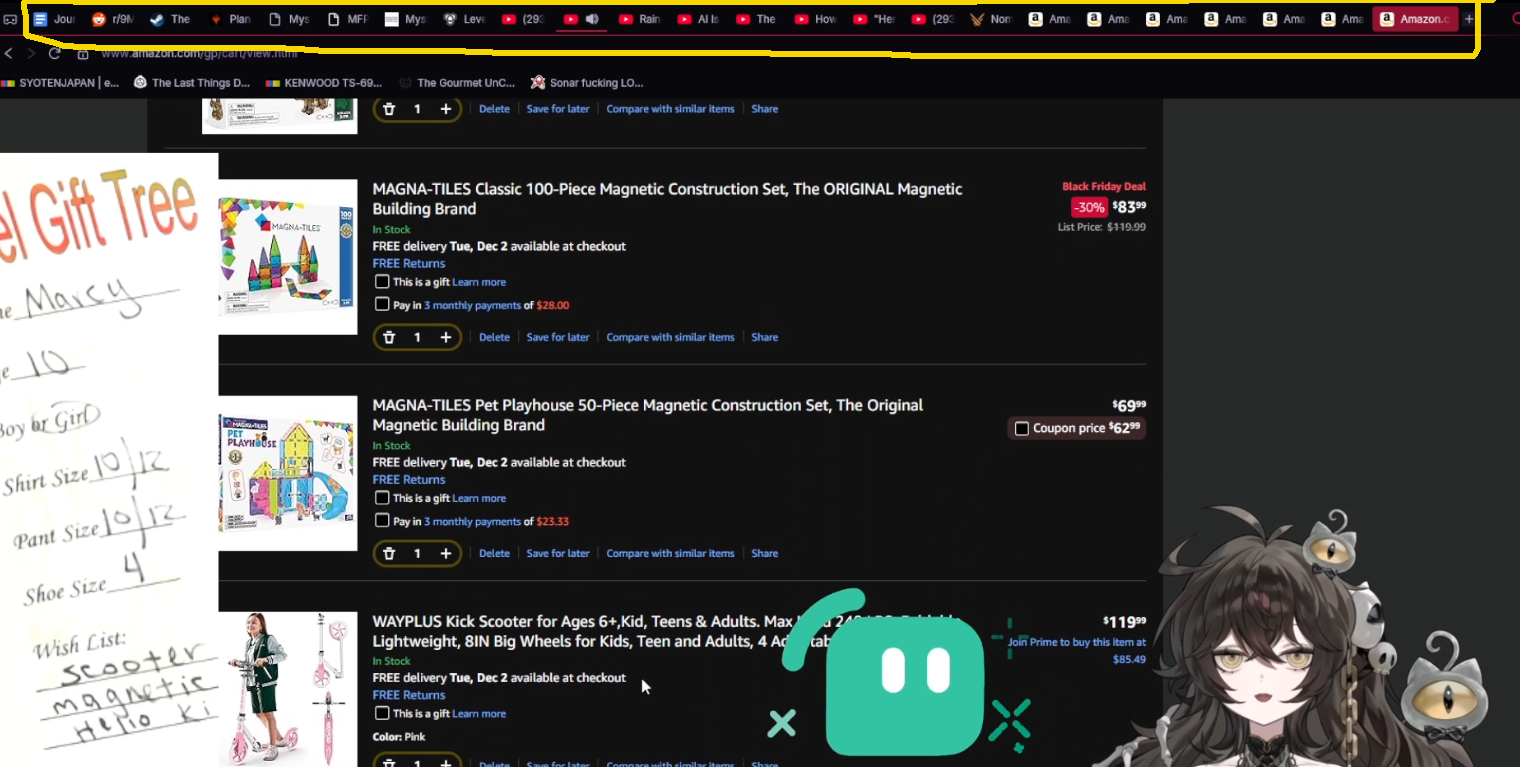The height and width of the screenshot is (767, 1520).
Task: Reload the Amazon cart page
Action: 54,53
